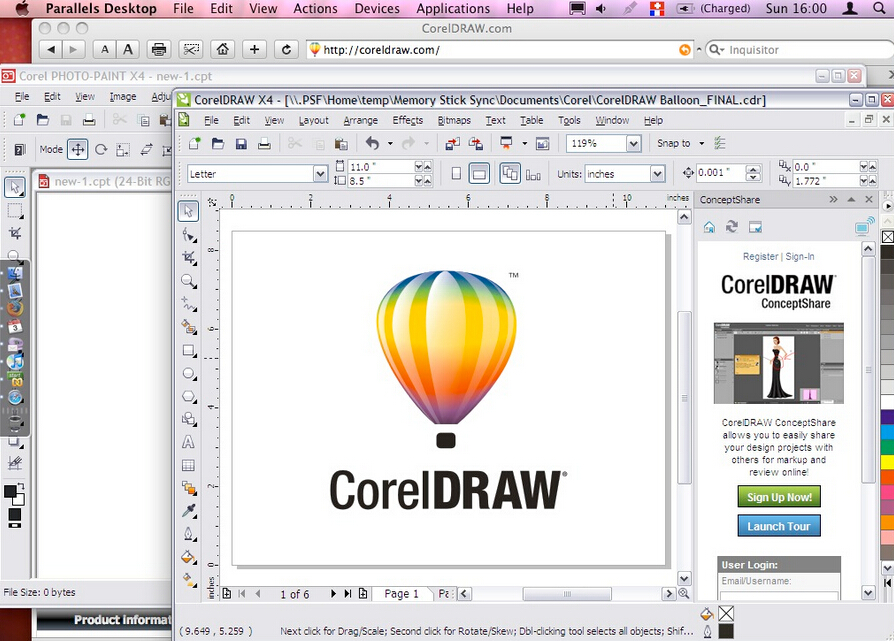Select the Text tool in the toolbox
This screenshot has height=641, width=894.
click(188, 442)
